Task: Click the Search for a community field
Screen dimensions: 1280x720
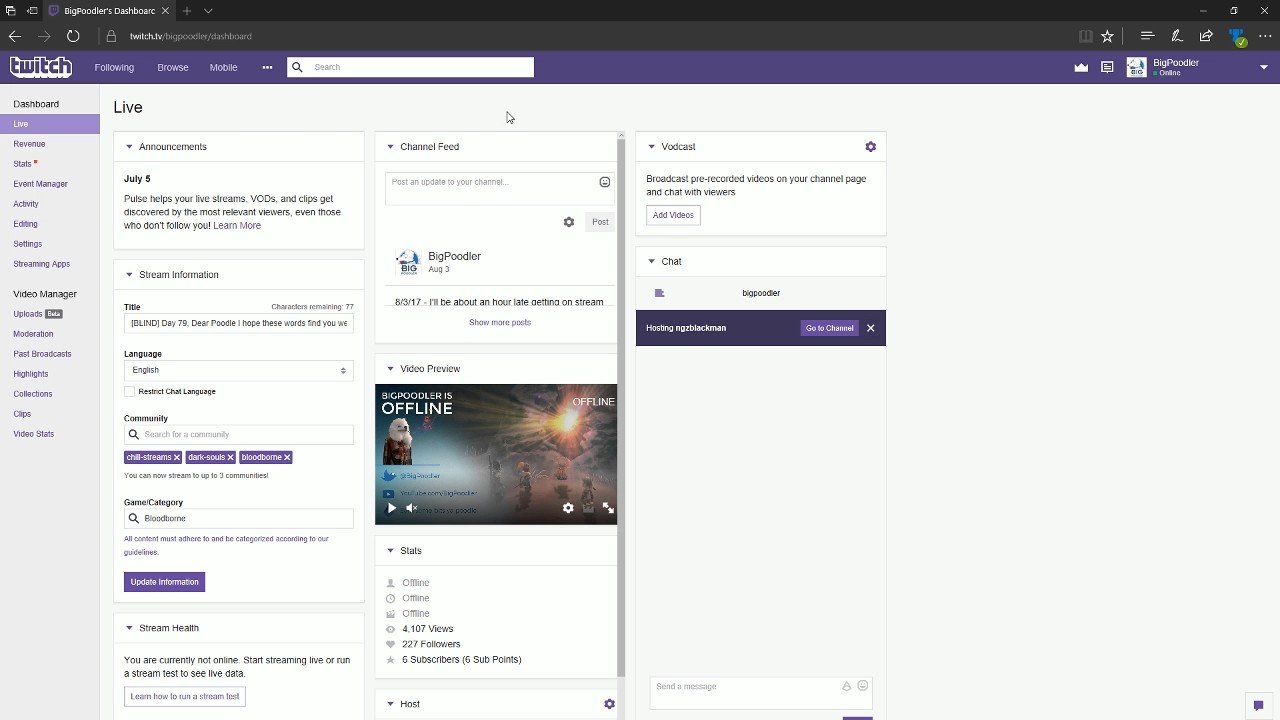Action: coord(238,434)
